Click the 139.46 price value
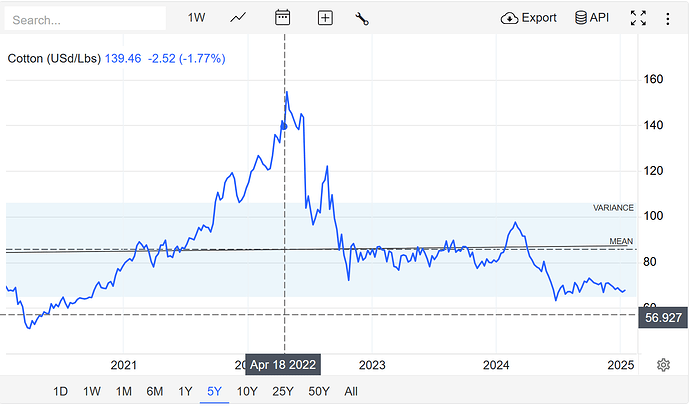 123,59
